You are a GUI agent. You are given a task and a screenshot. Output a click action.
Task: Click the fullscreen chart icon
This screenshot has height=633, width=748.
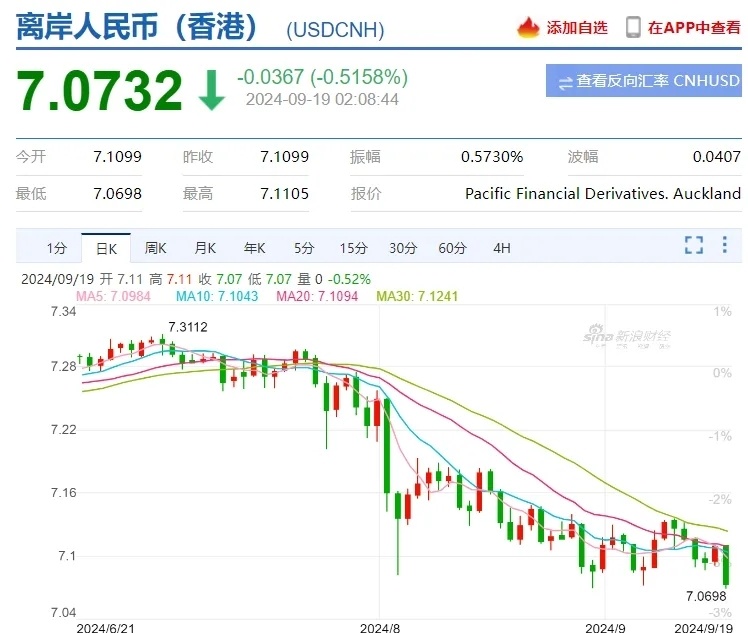[693, 246]
